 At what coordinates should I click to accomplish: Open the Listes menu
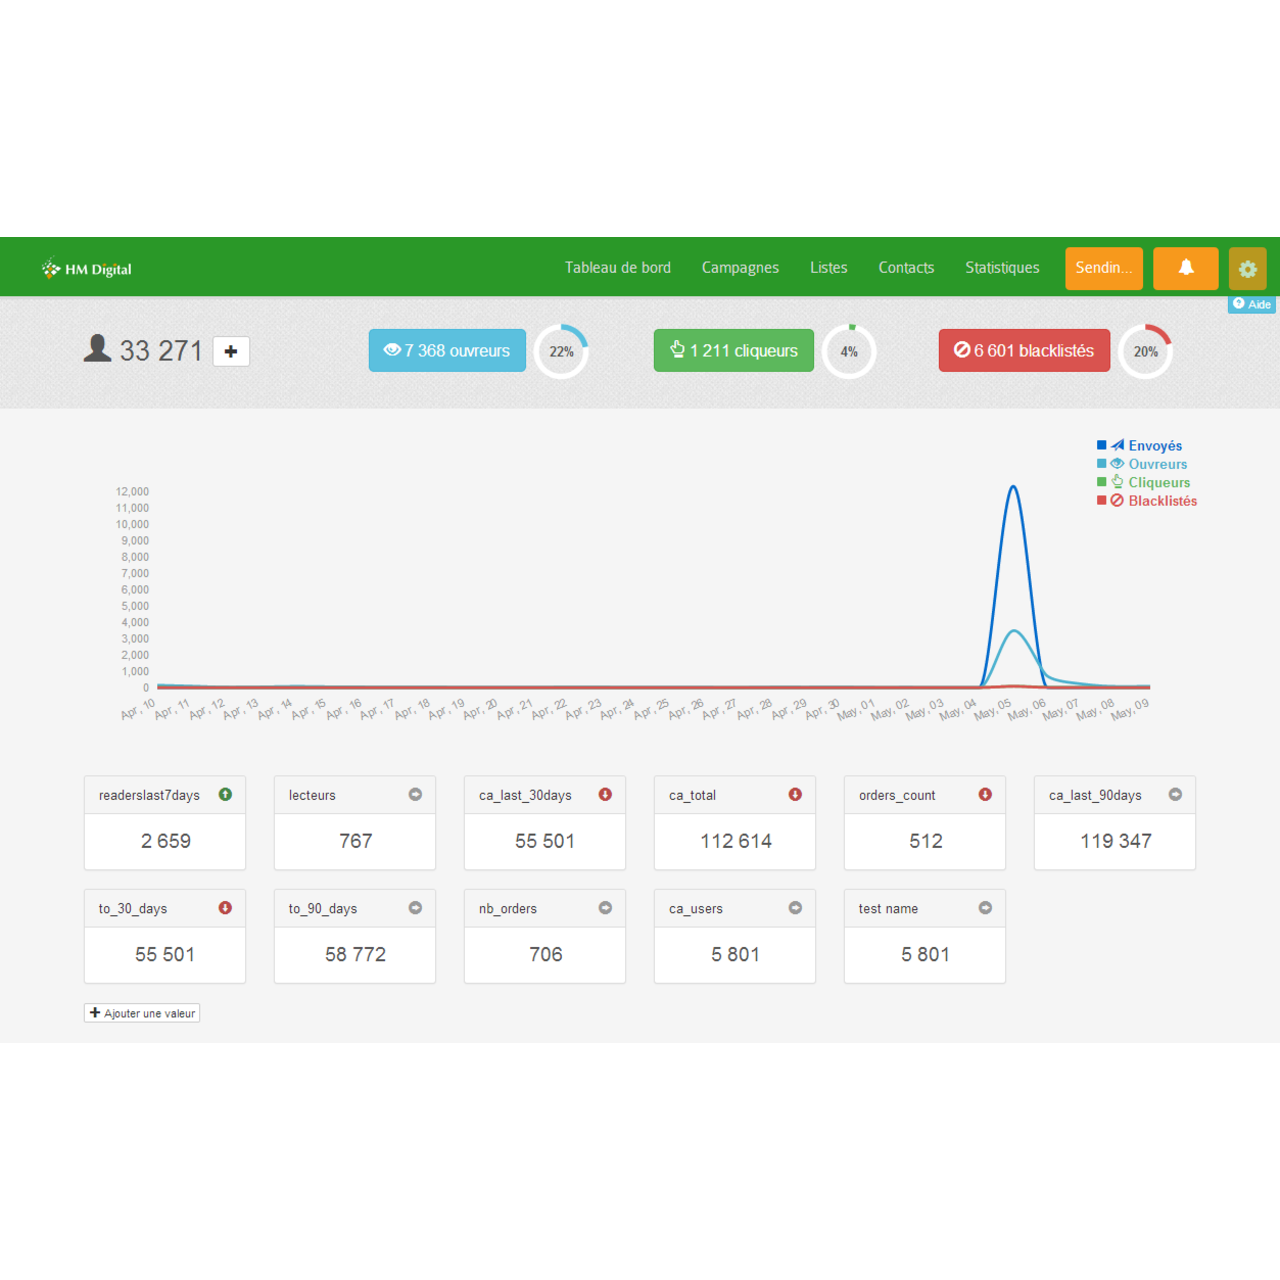click(828, 268)
